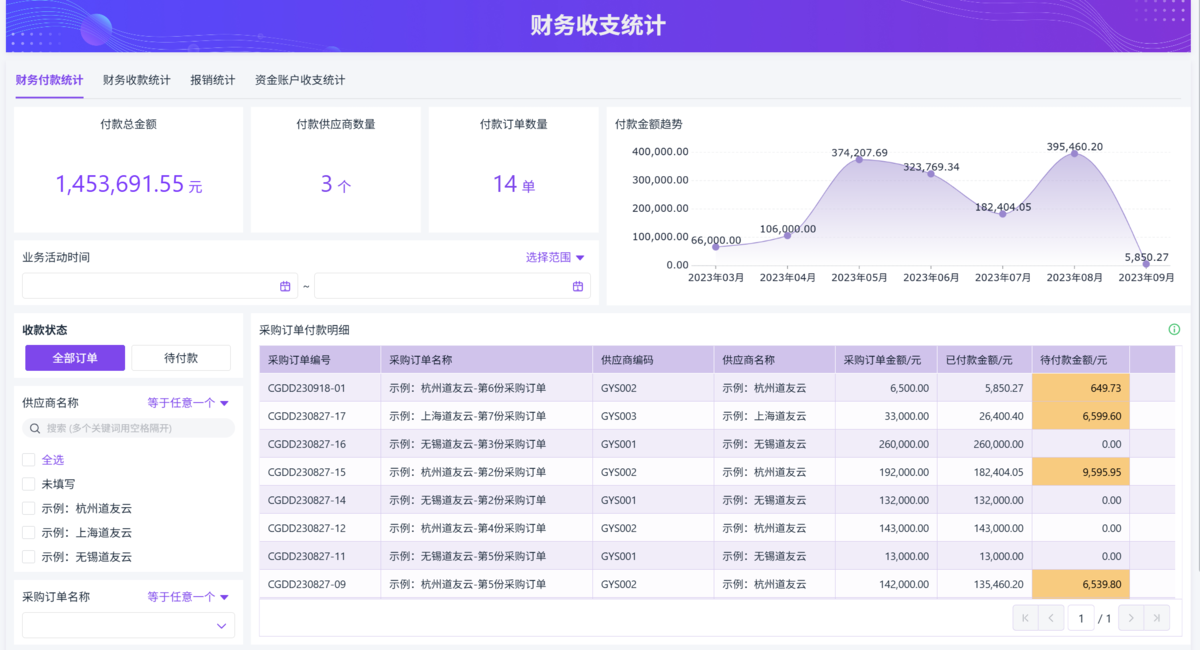Click the 全部订单 button

pos(75,358)
